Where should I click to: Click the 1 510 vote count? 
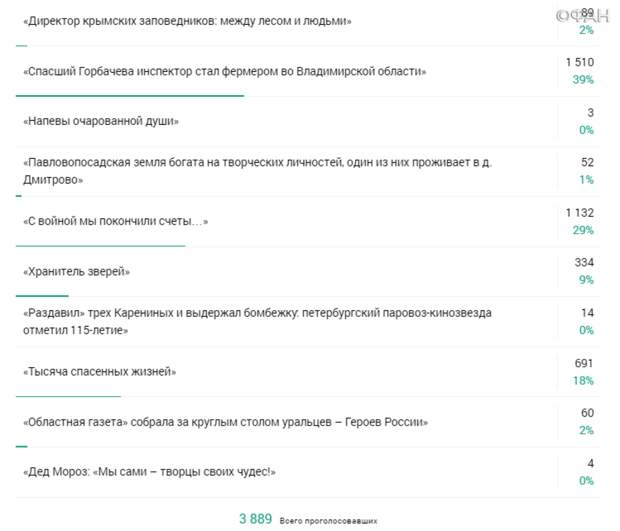click(x=580, y=63)
